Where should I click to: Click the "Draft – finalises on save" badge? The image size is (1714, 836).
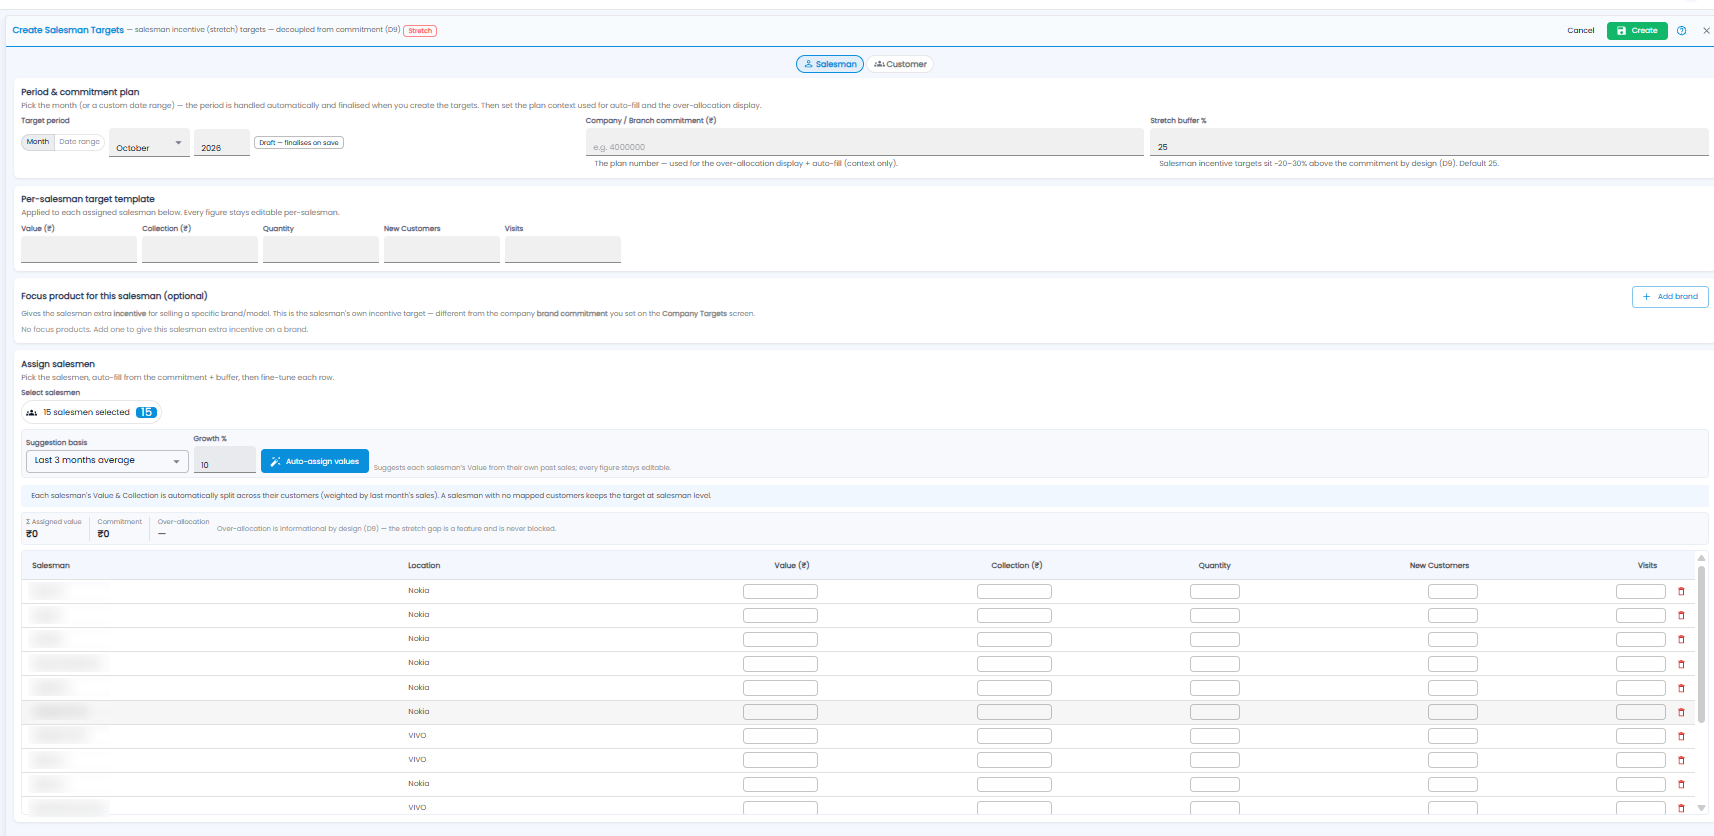click(x=299, y=143)
